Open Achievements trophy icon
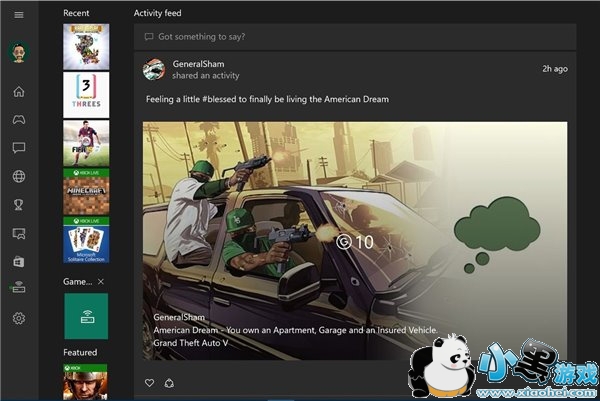The width and height of the screenshot is (600, 401). point(19,205)
